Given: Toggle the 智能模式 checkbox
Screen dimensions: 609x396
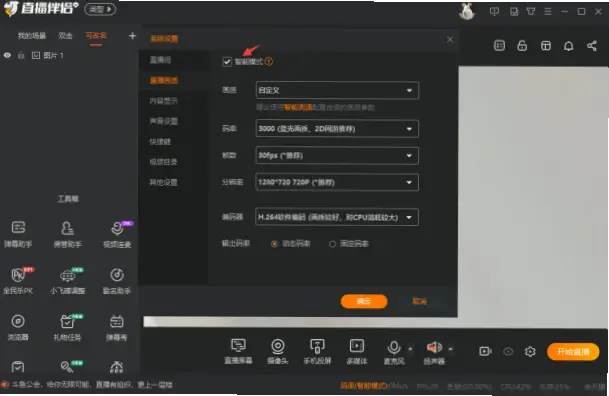Looking at the screenshot, I should tap(227, 61).
